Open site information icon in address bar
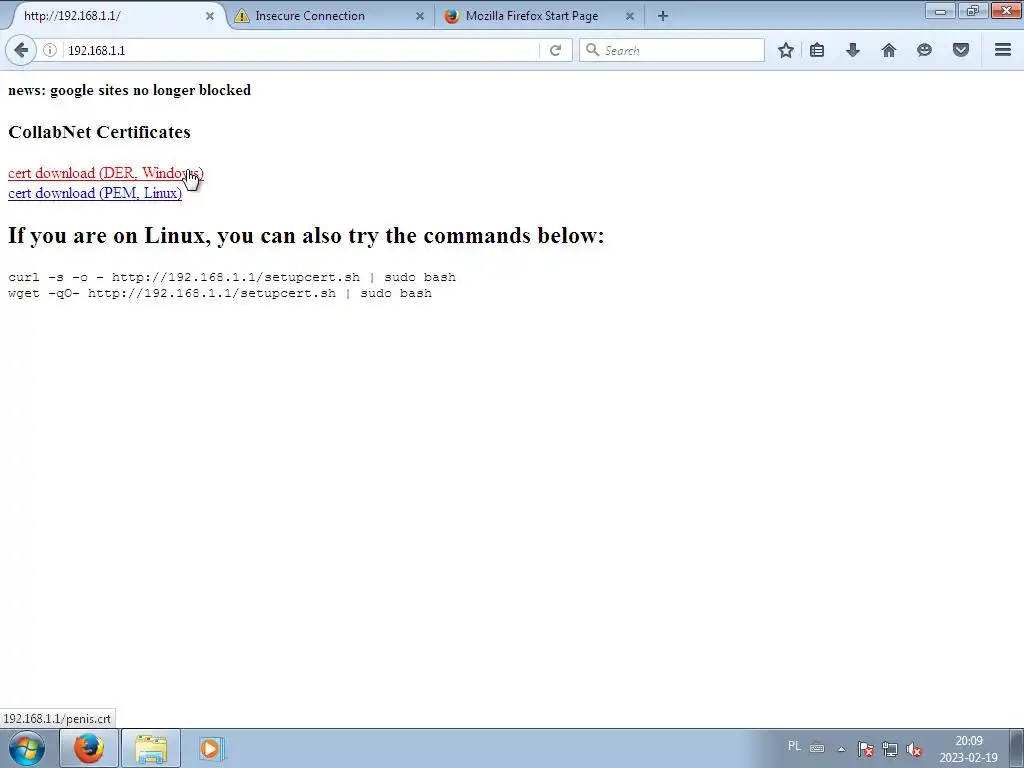This screenshot has height=768, width=1024. (50, 50)
